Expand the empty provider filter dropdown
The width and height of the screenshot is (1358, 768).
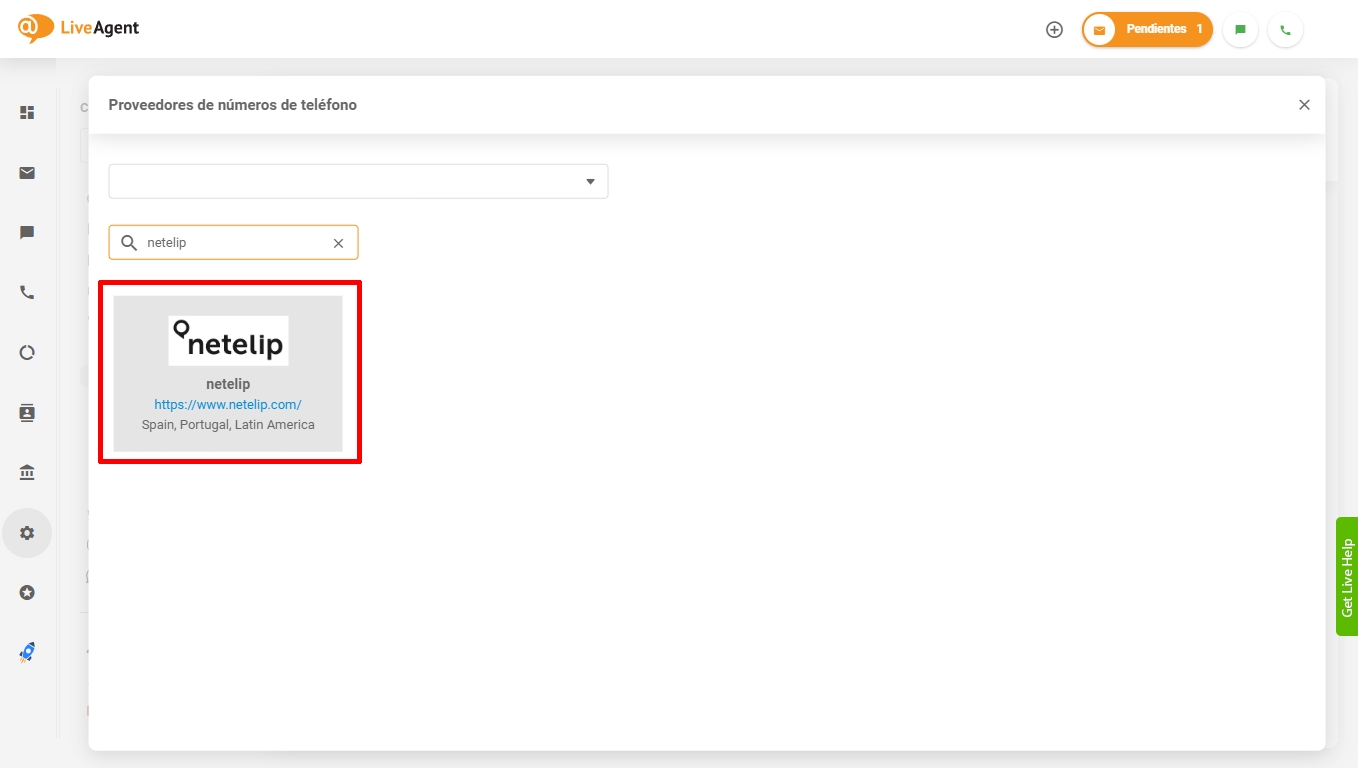click(x=358, y=181)
